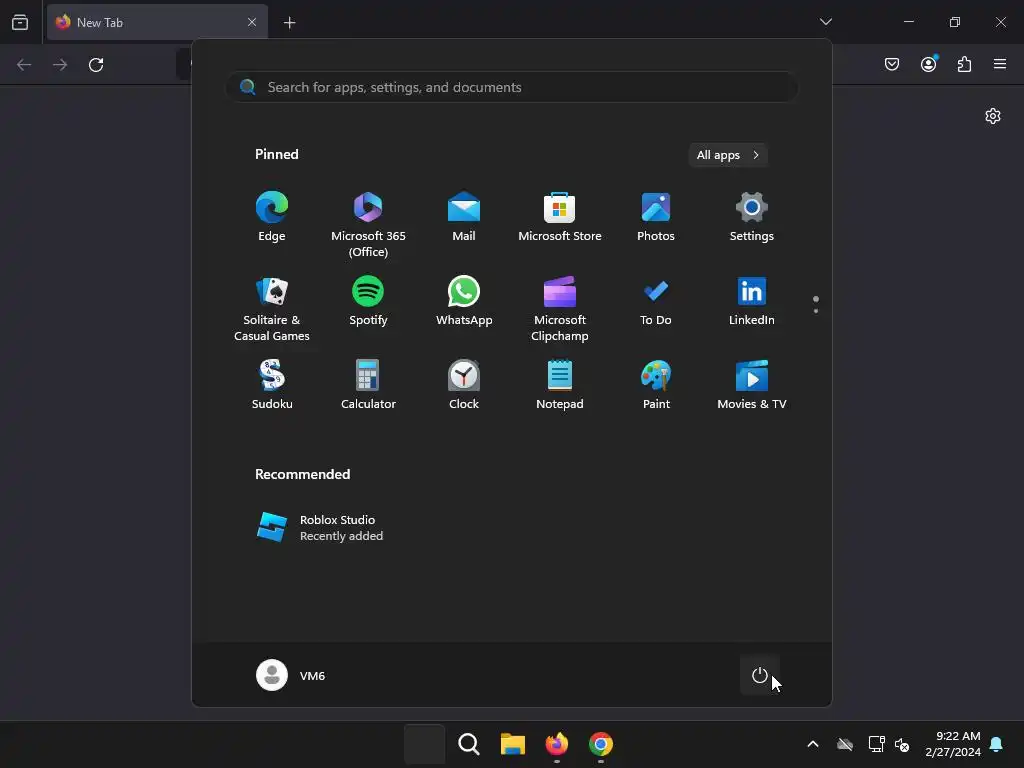Launch the Photos app
The width and height of the screenshot is (1024, 768).
coord(656,217)
